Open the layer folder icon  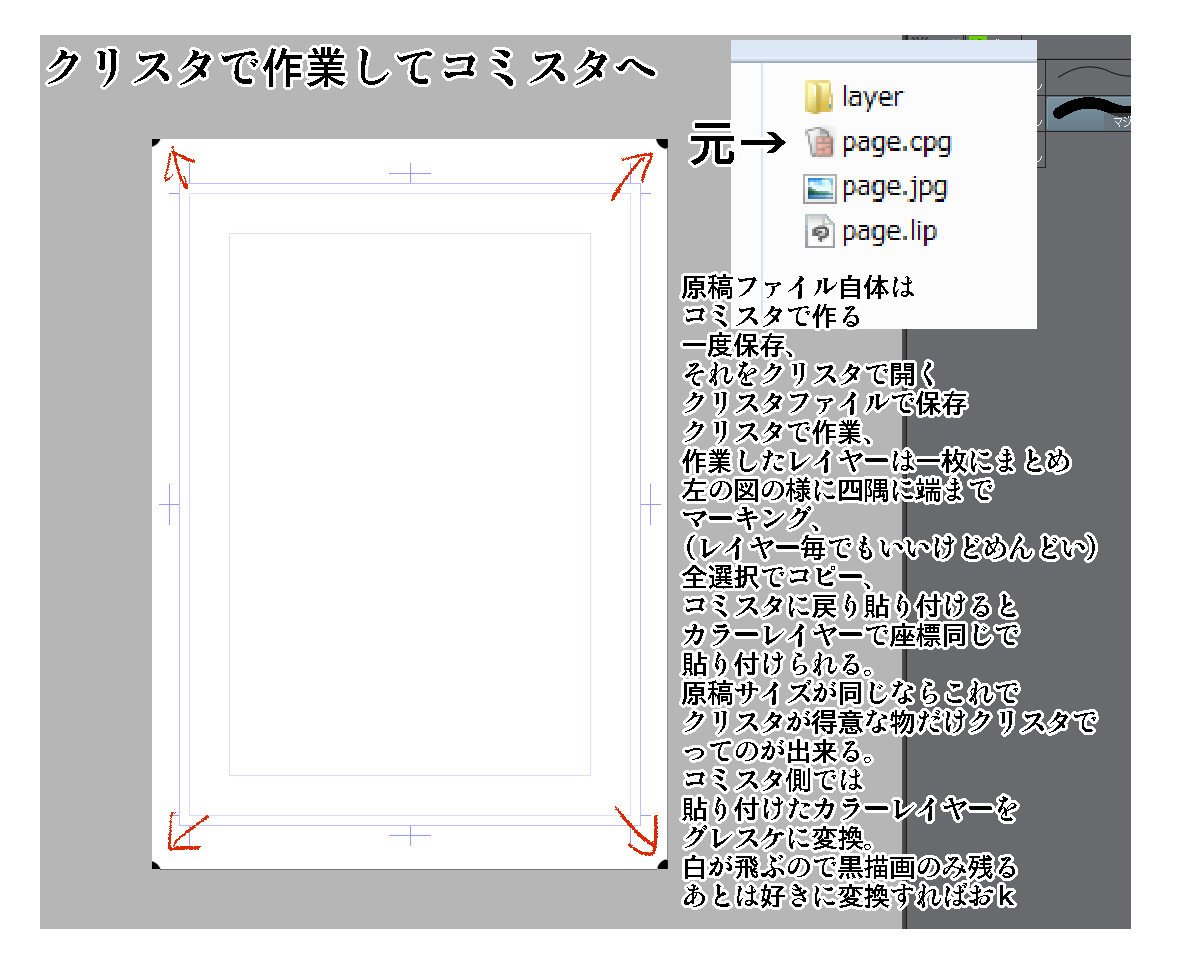[x=819, y=97]
